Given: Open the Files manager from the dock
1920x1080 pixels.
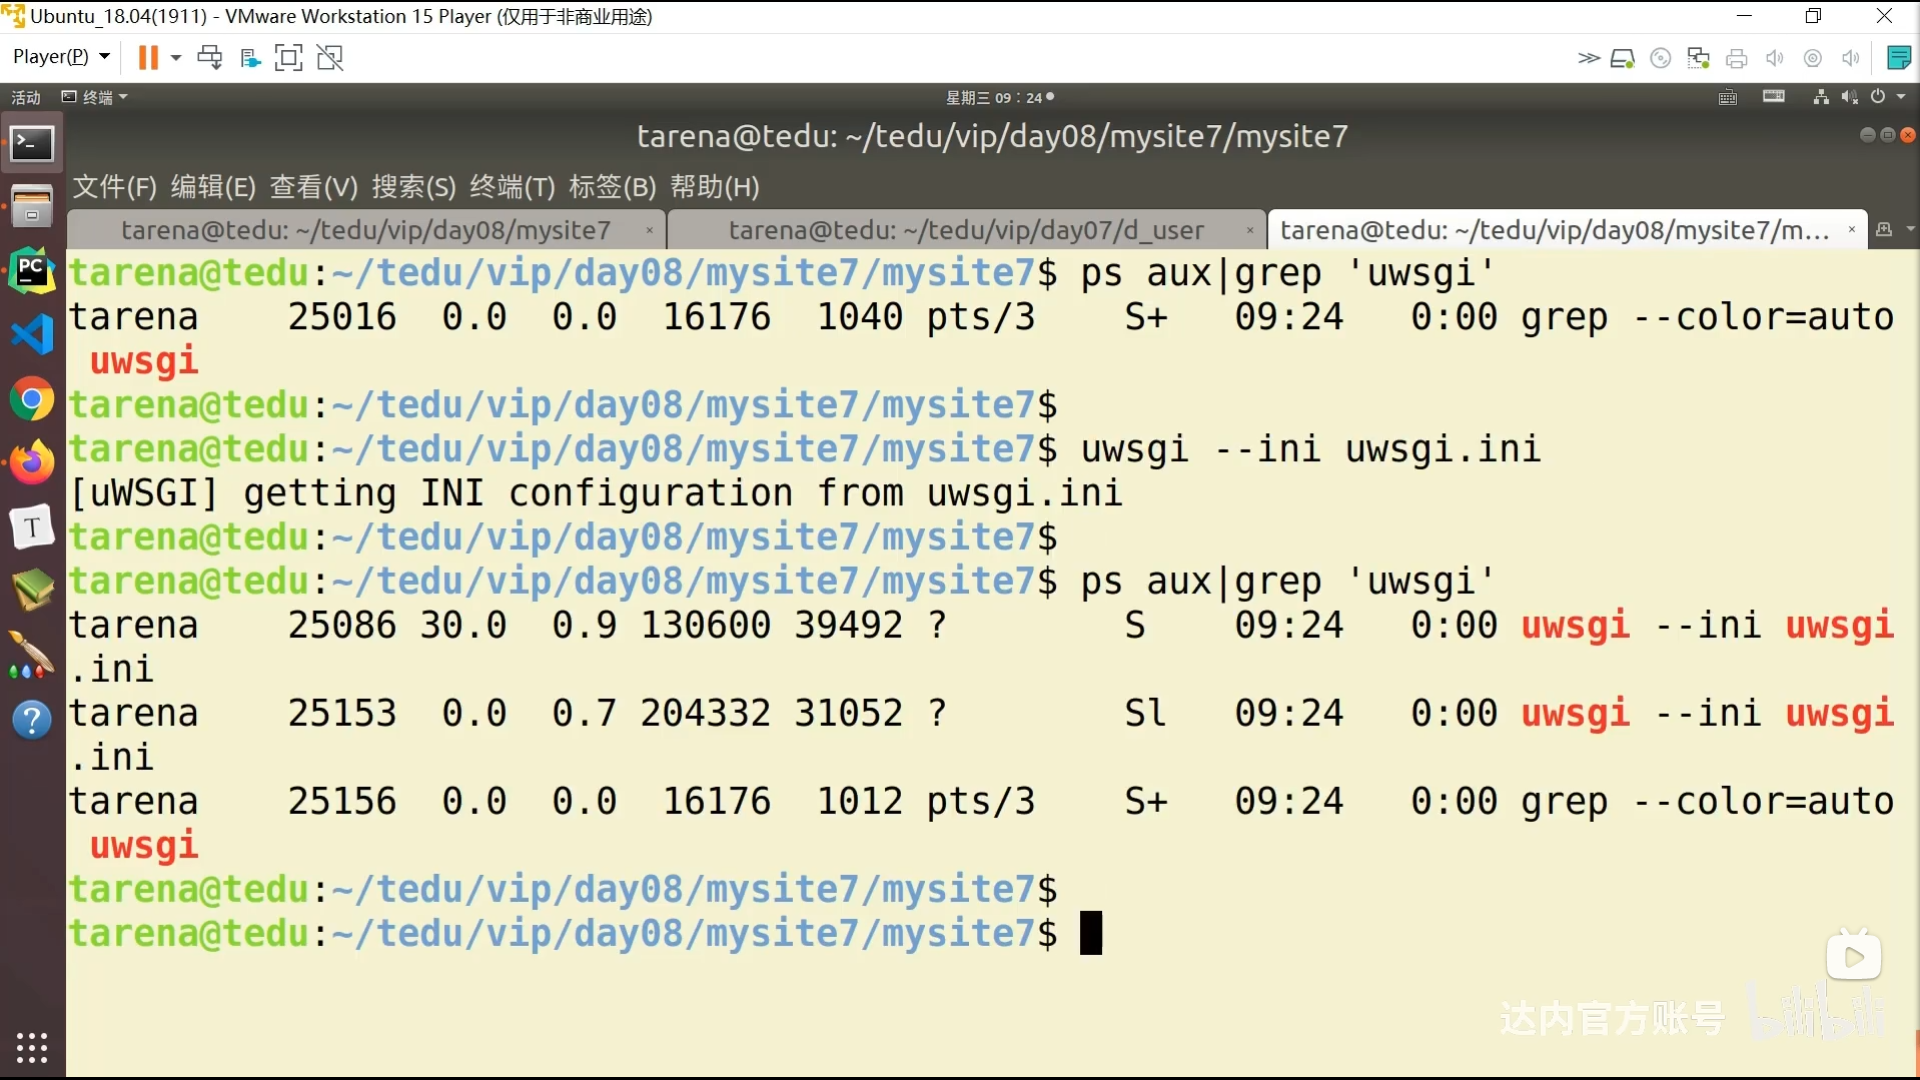Looking at the screenshot, I should (x=32, y=206).
